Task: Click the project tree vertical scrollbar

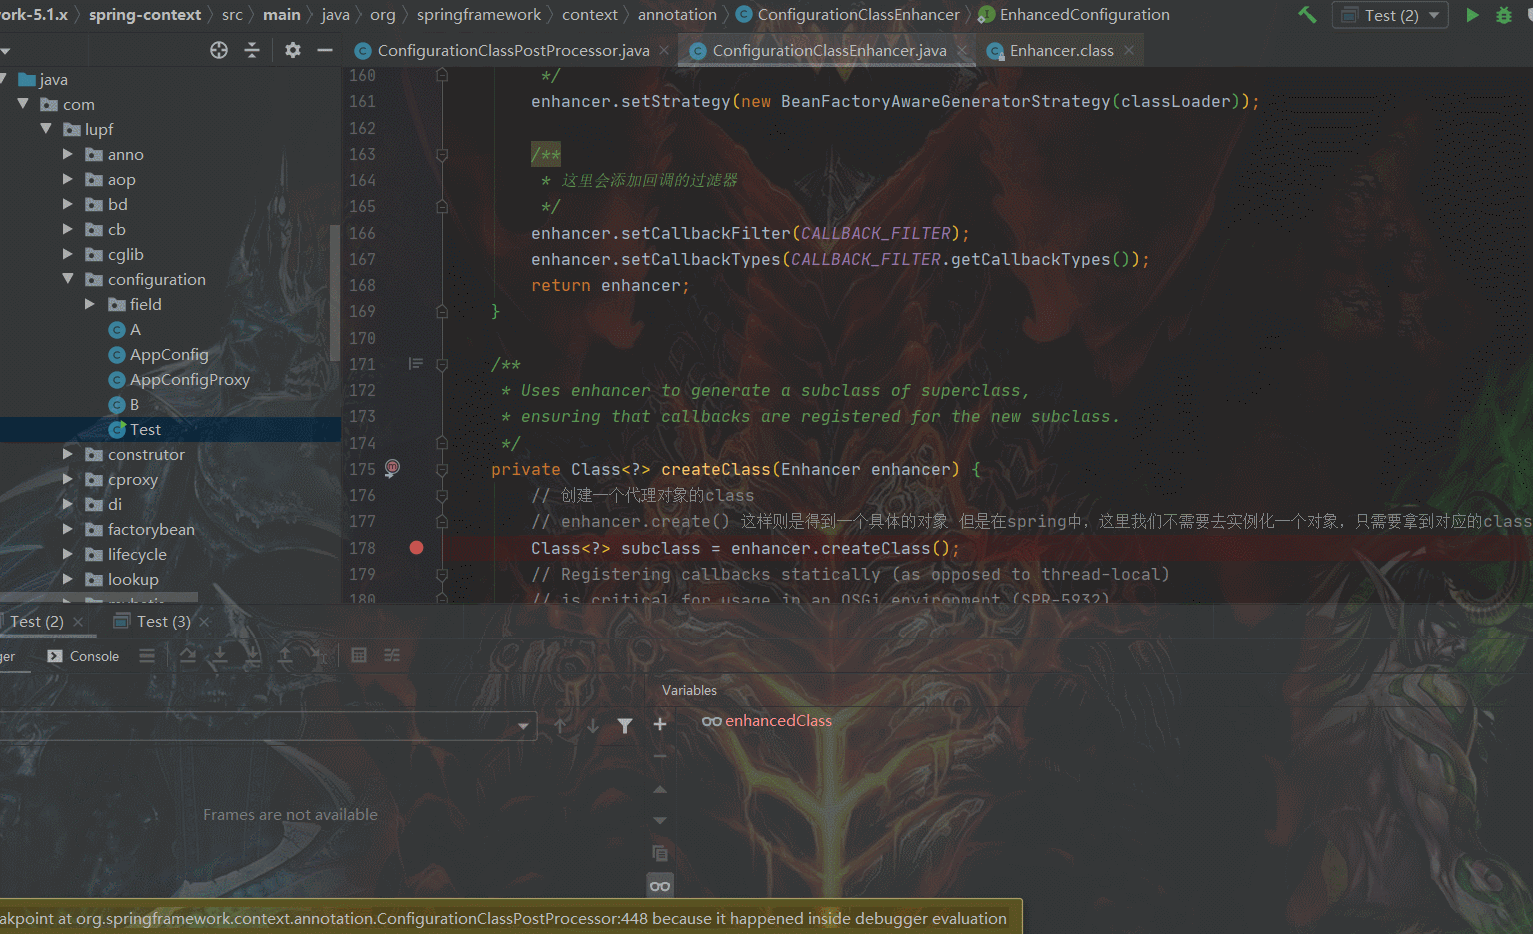Action: tap(335, 292)
